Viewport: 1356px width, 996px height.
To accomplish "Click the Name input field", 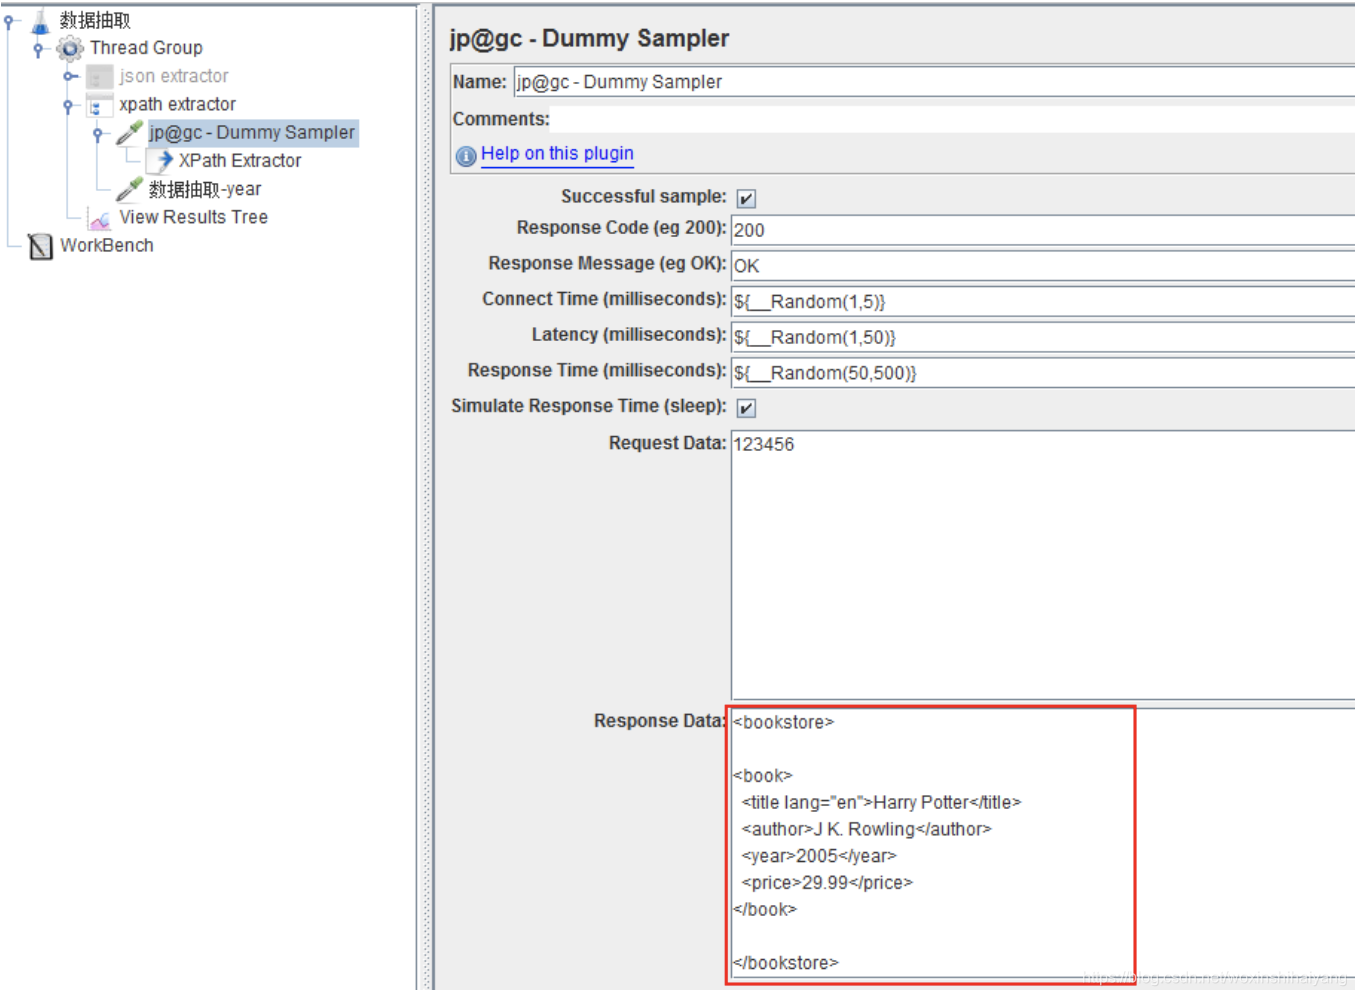I will pos(934,82).
